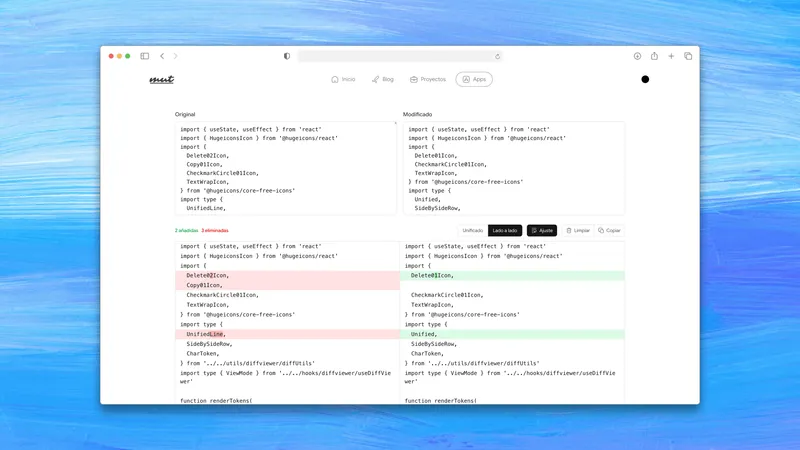Click the removed 'Delete02Icon,' diff line
800x450 pixels.
click(287, 276)
